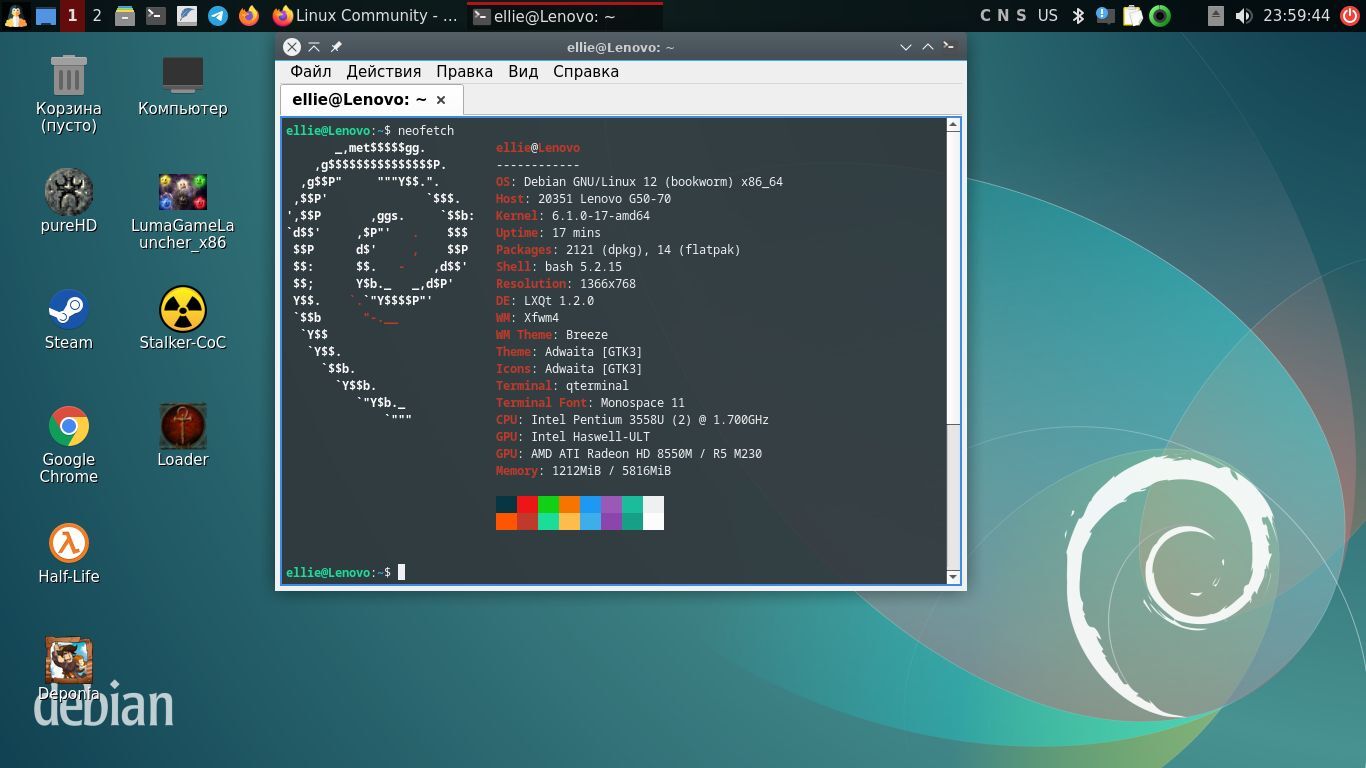This screenshot has width=1366, height=768.
Task: Click the Bluetooth tray icon
Action: 1078,16
